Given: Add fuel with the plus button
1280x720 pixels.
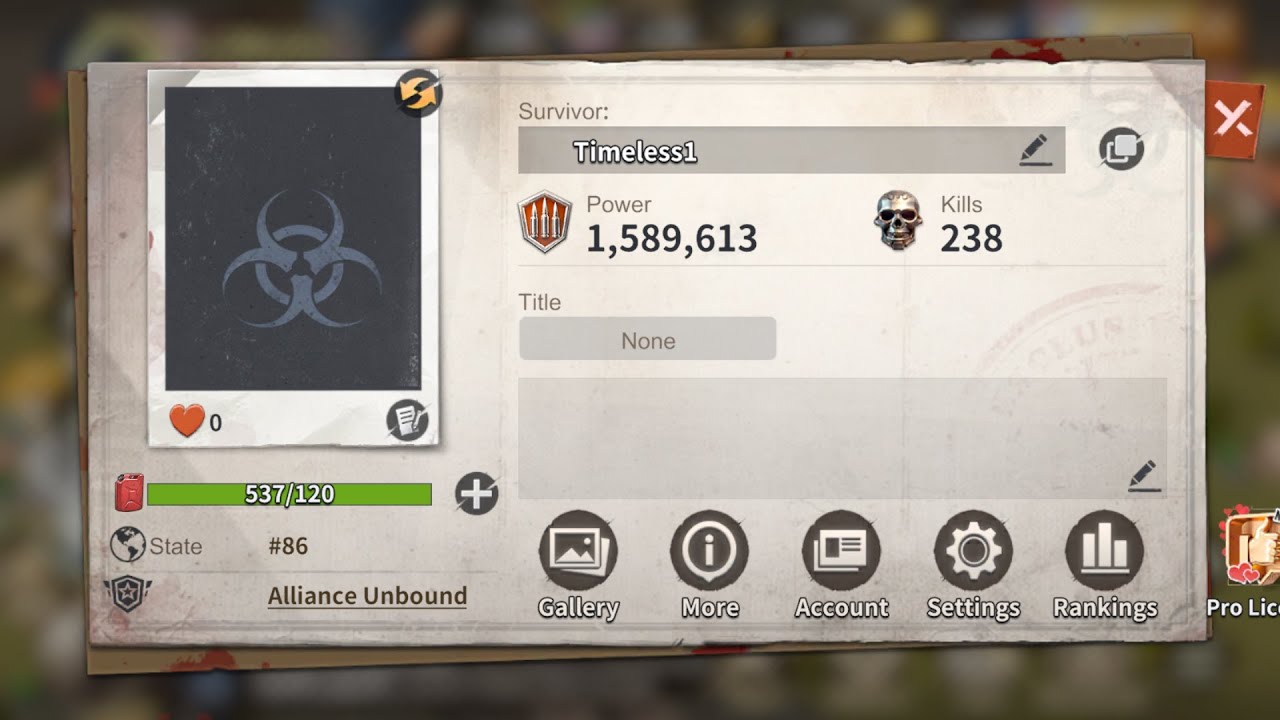Looking at the screenshot, I should [x=476, y=493].
